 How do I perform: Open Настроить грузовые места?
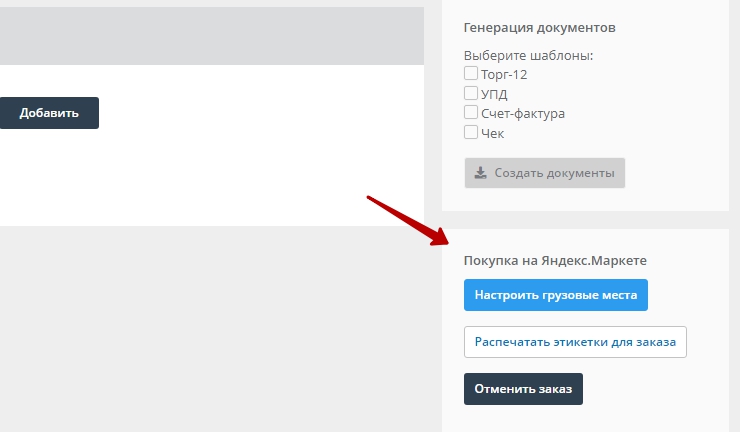[x=555, y=295]
